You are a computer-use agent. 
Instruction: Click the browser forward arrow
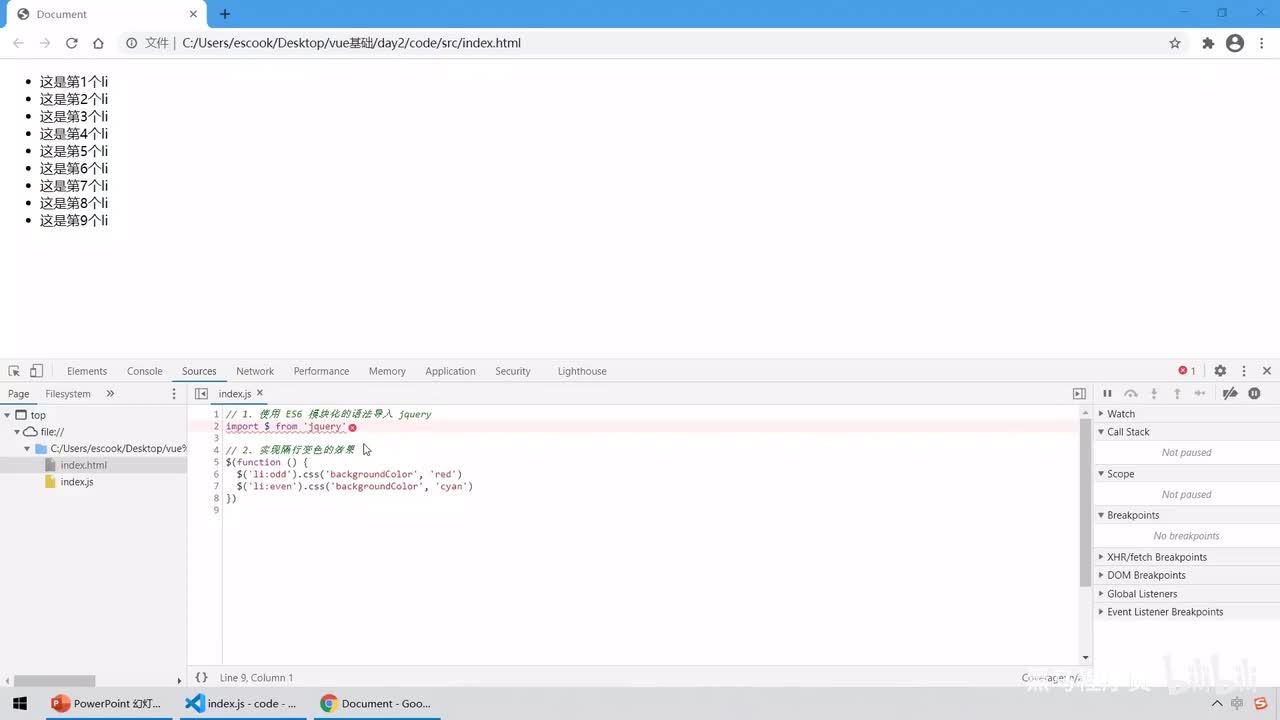click(45, 43)
